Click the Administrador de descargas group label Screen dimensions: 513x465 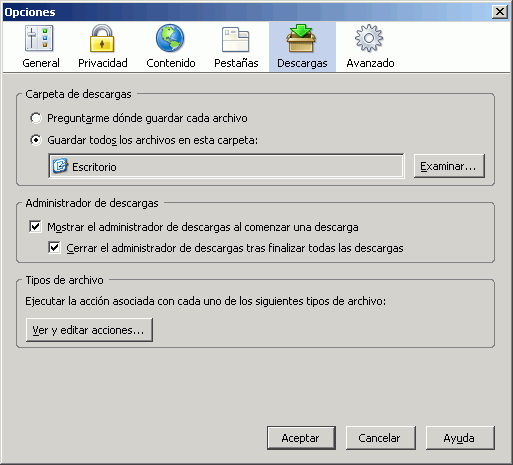pyautogui.click(x=92, y=203)
